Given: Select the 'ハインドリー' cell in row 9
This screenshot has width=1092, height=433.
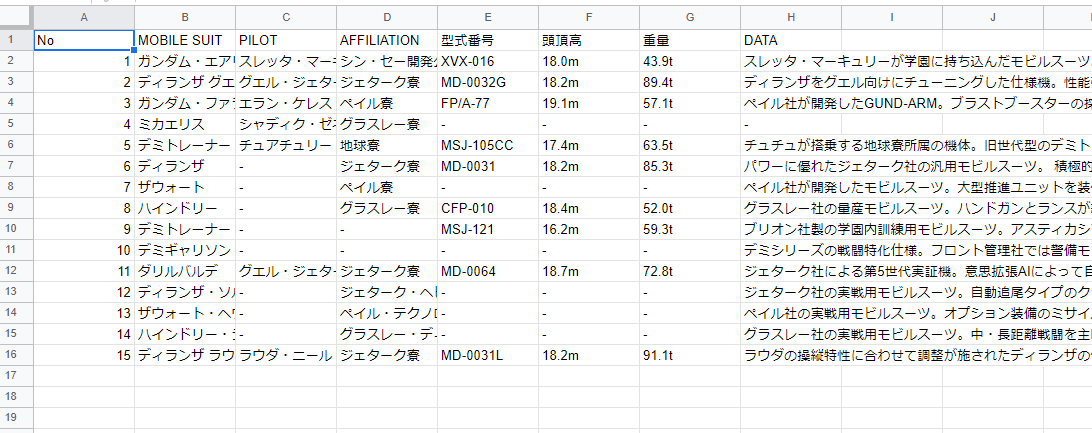Looking at the screenshot, I should [185, 208].
